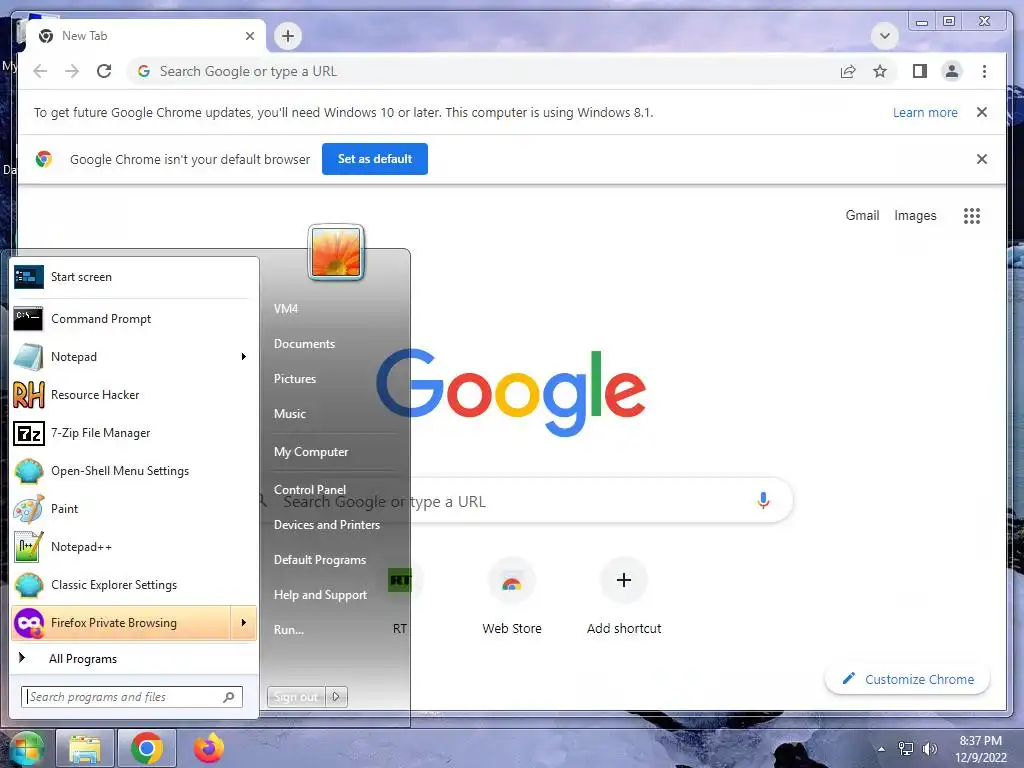
Task: Close the New Tab tab
Action: 249,36
